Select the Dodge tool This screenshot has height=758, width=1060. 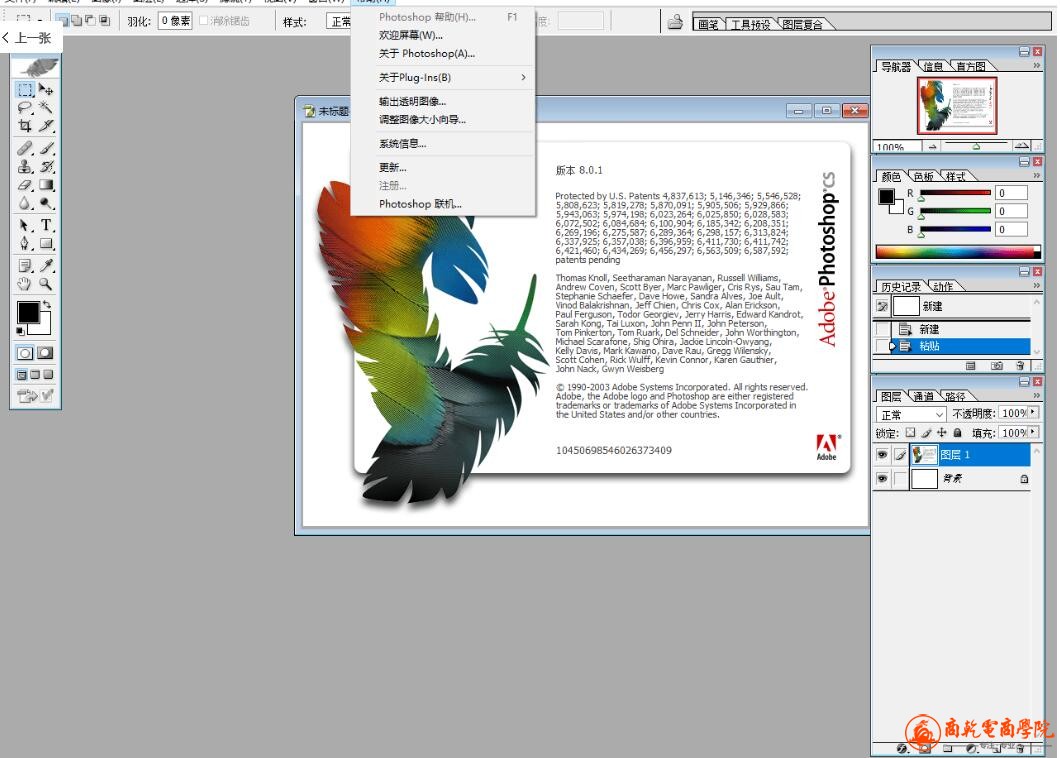[x=46, y=203]
